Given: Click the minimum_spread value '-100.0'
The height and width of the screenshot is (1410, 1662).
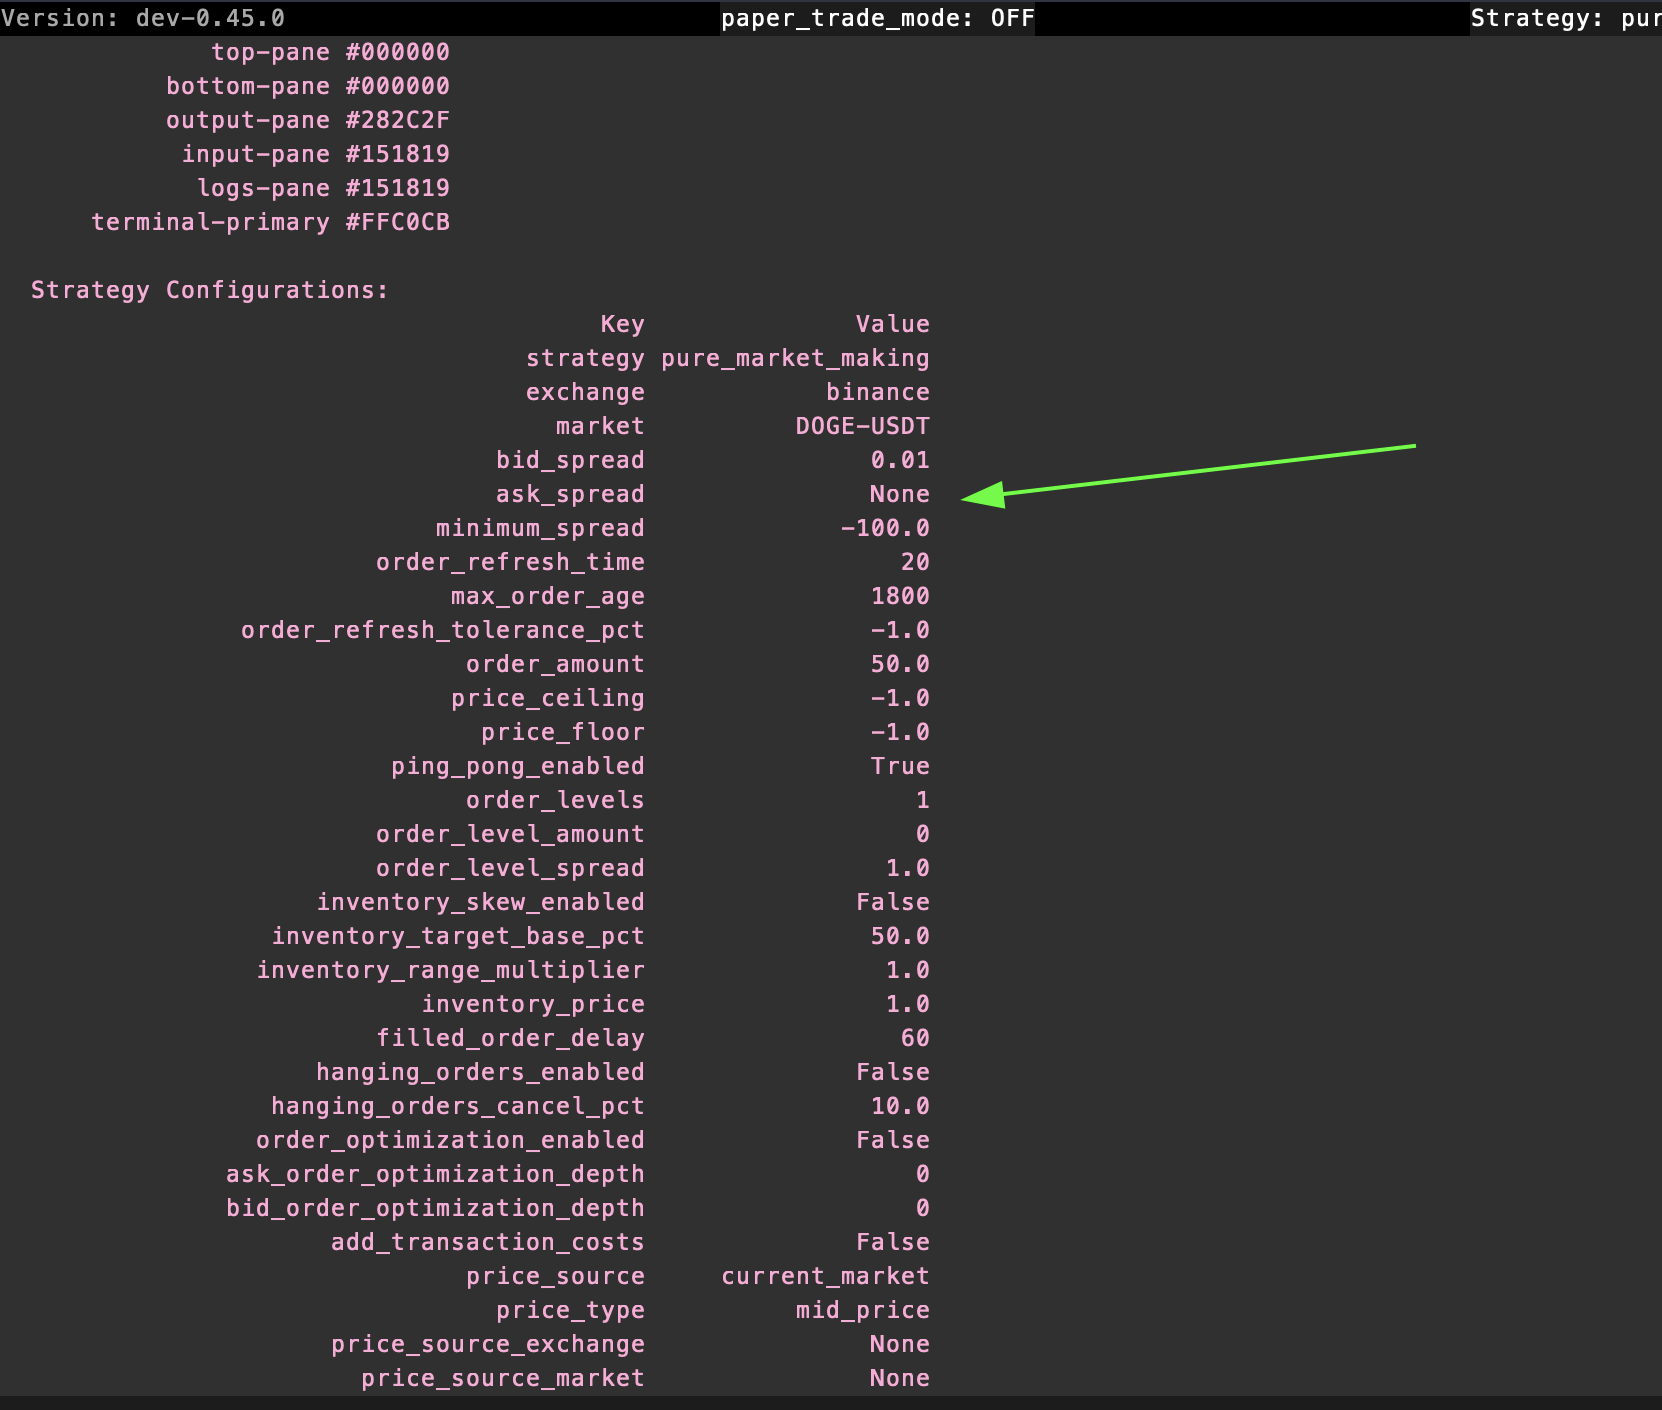Looking at the screenshot, I should tap(885, 528).
